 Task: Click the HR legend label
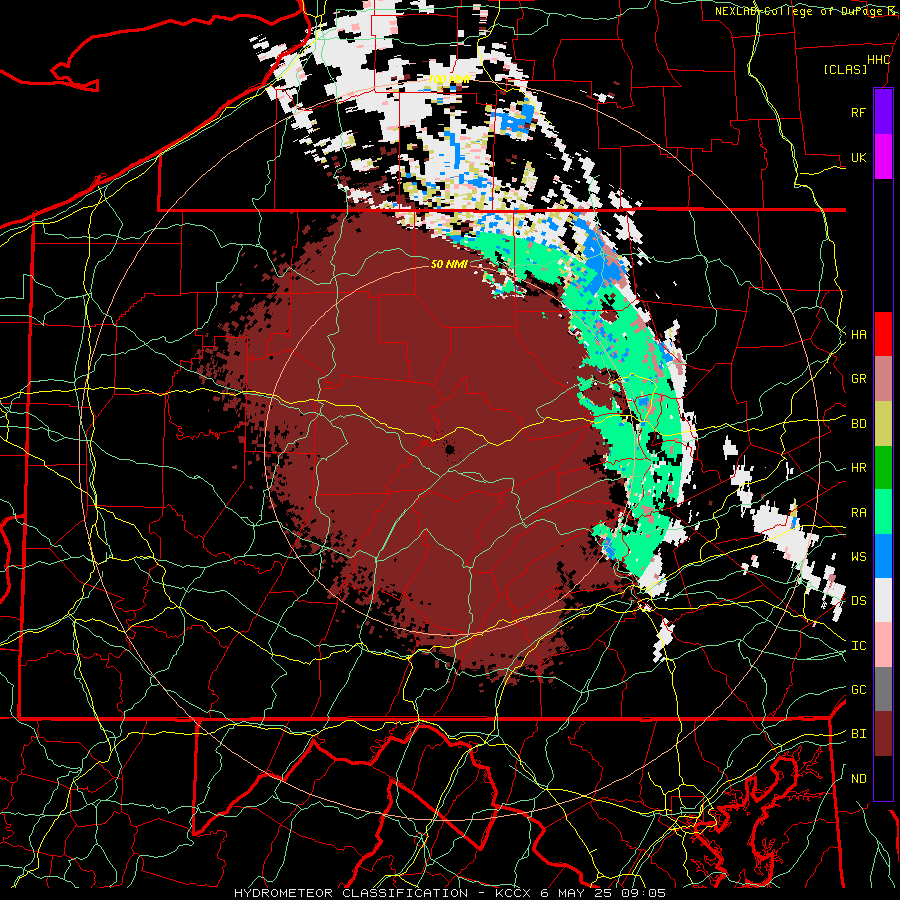(858, 468)
